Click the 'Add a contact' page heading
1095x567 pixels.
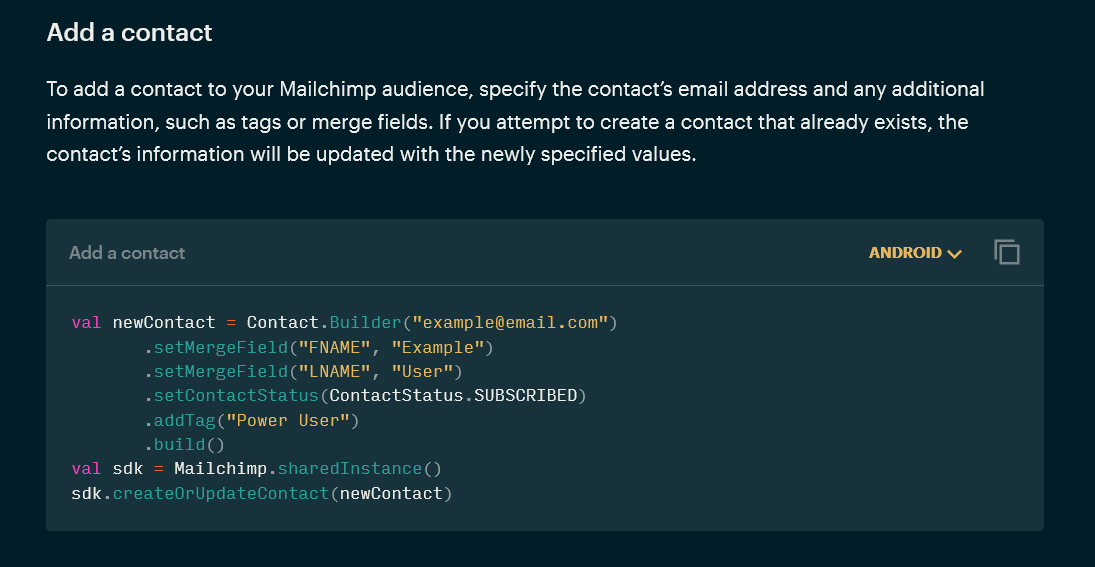tap(129, 32)
